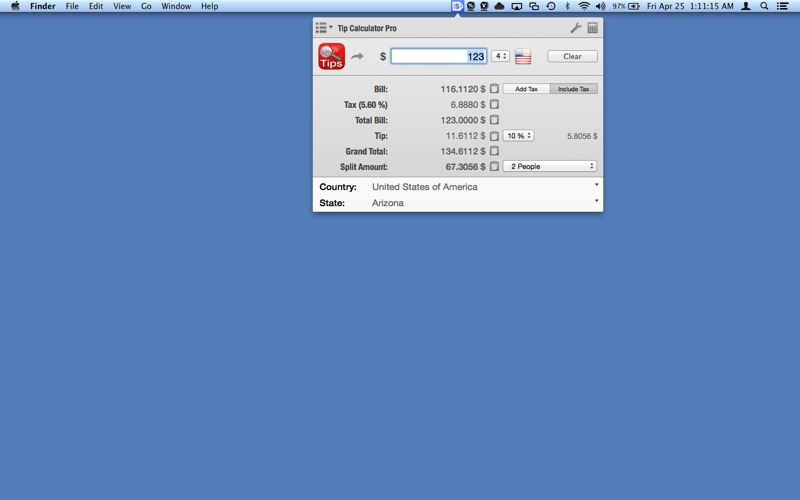Screen dimensions: 800x500
Task: Copy the Tax amount via clipboard icon
Action: click(x=494, y=104)
